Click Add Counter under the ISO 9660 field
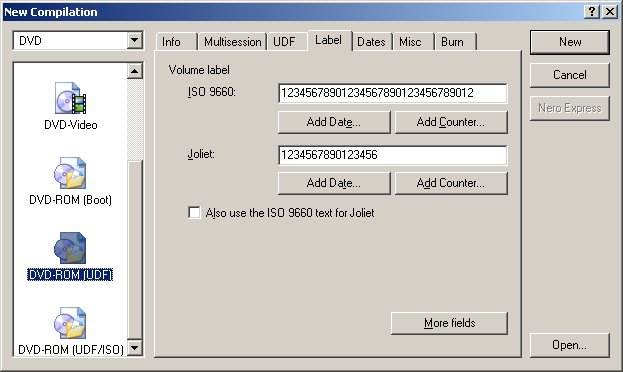This screenshot has width=623, height=372. tap(451, 122)
